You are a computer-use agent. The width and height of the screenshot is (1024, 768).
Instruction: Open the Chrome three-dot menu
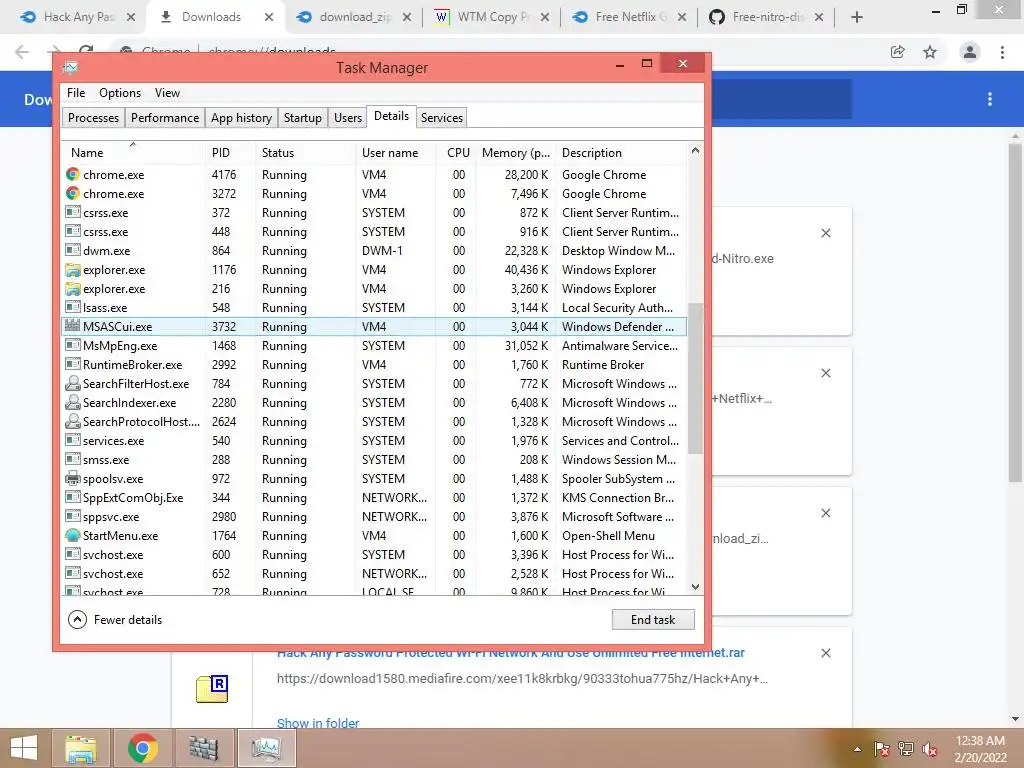point(1002,52)
